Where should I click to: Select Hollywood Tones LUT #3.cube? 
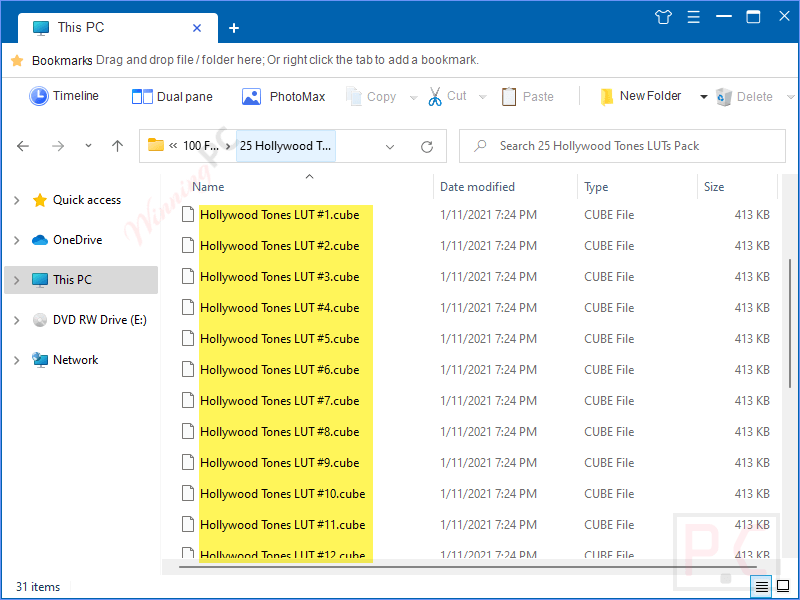coord(280,277)
